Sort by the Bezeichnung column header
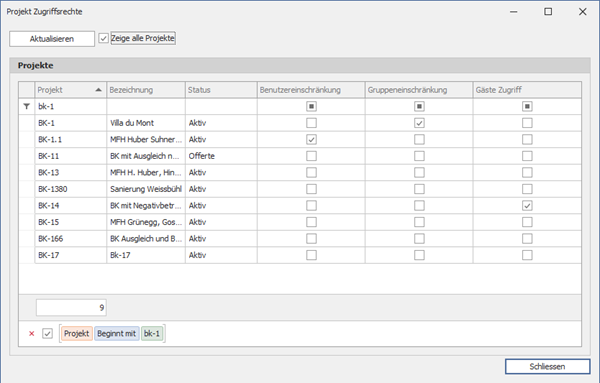The width and height of the screenshot is (600, 383). click(146, 90)
